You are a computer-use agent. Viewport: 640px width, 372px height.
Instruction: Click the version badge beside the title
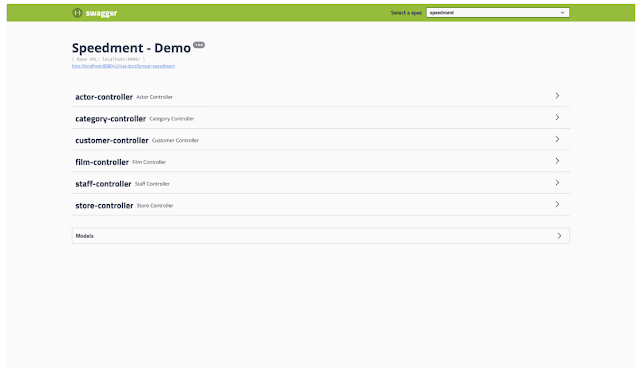(x=199, y=45)
